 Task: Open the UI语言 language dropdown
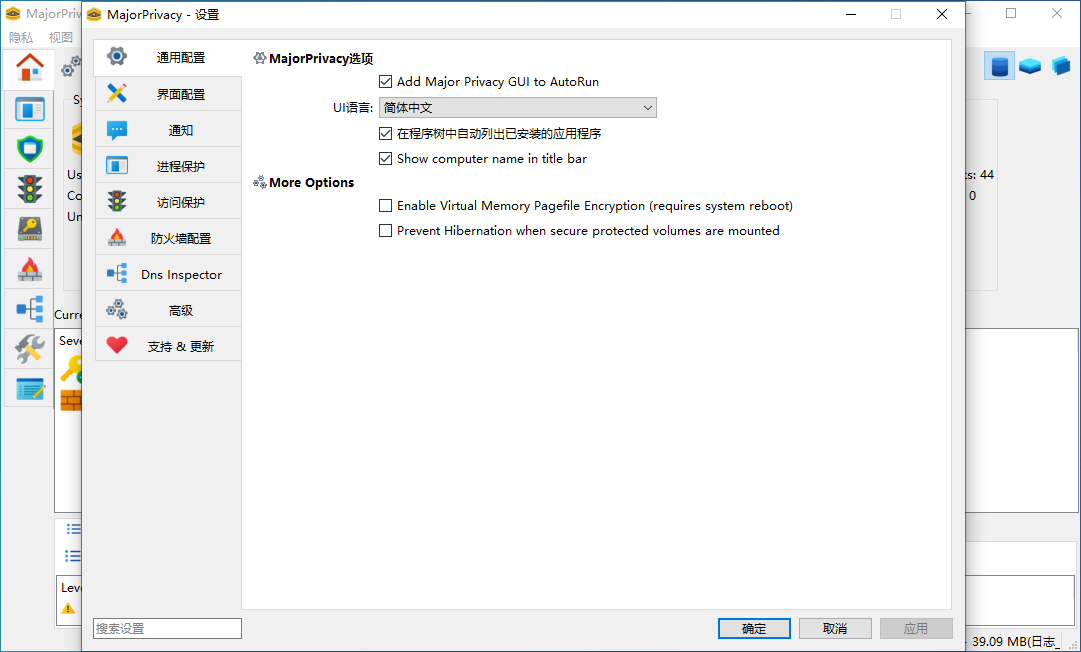(518, 108)
